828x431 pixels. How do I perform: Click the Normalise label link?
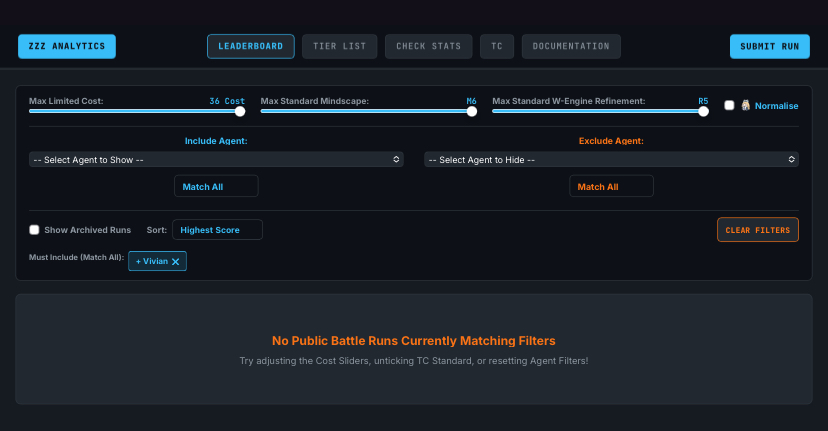tap(776, 106)
